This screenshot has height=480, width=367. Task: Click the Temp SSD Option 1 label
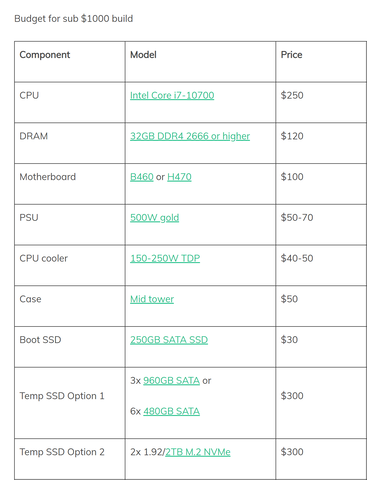62,396
